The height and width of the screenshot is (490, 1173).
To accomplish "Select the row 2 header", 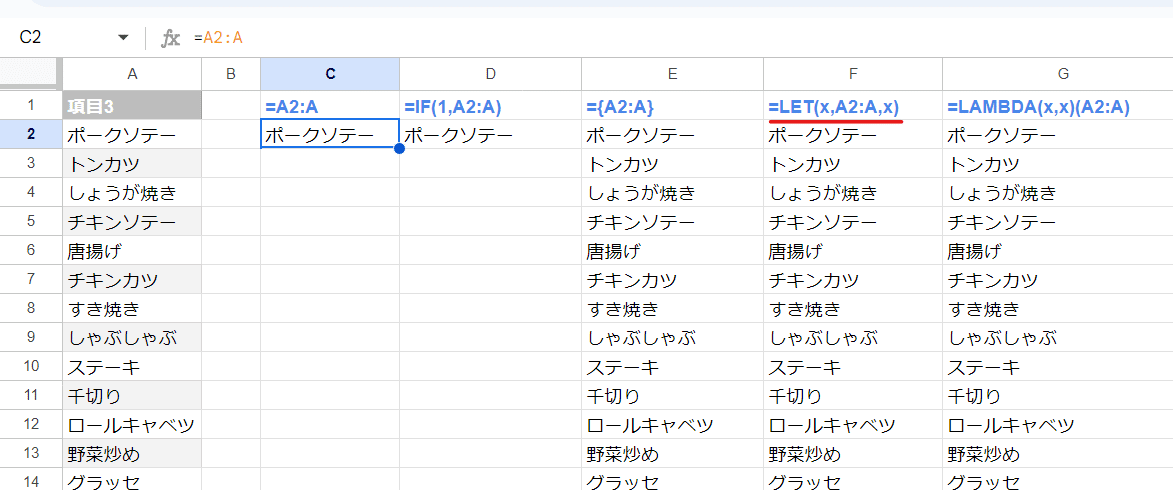I will (31, 135).
